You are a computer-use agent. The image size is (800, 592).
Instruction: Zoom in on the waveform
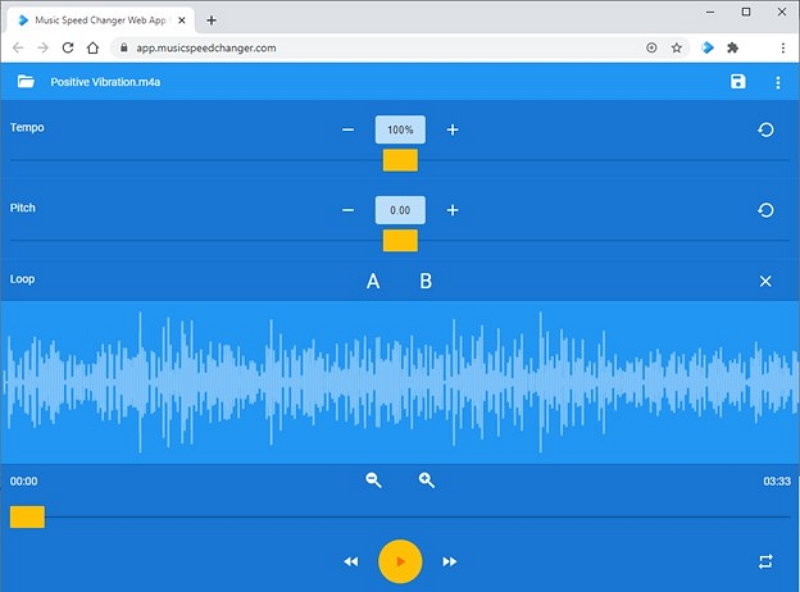point(426,480)
